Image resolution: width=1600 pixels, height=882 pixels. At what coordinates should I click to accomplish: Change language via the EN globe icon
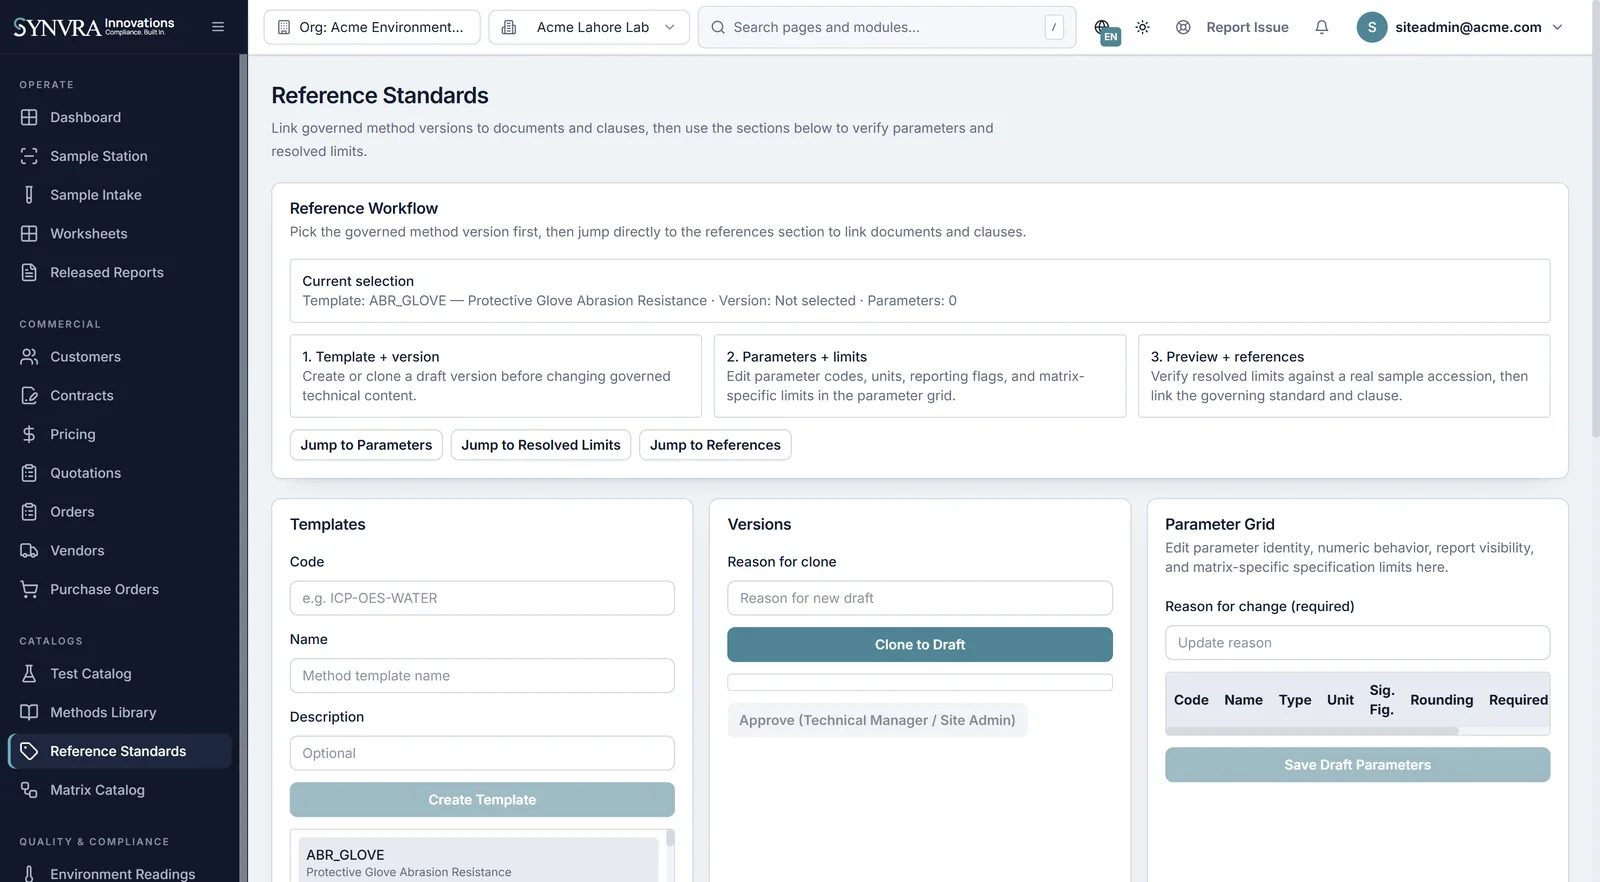(1105, 30)
